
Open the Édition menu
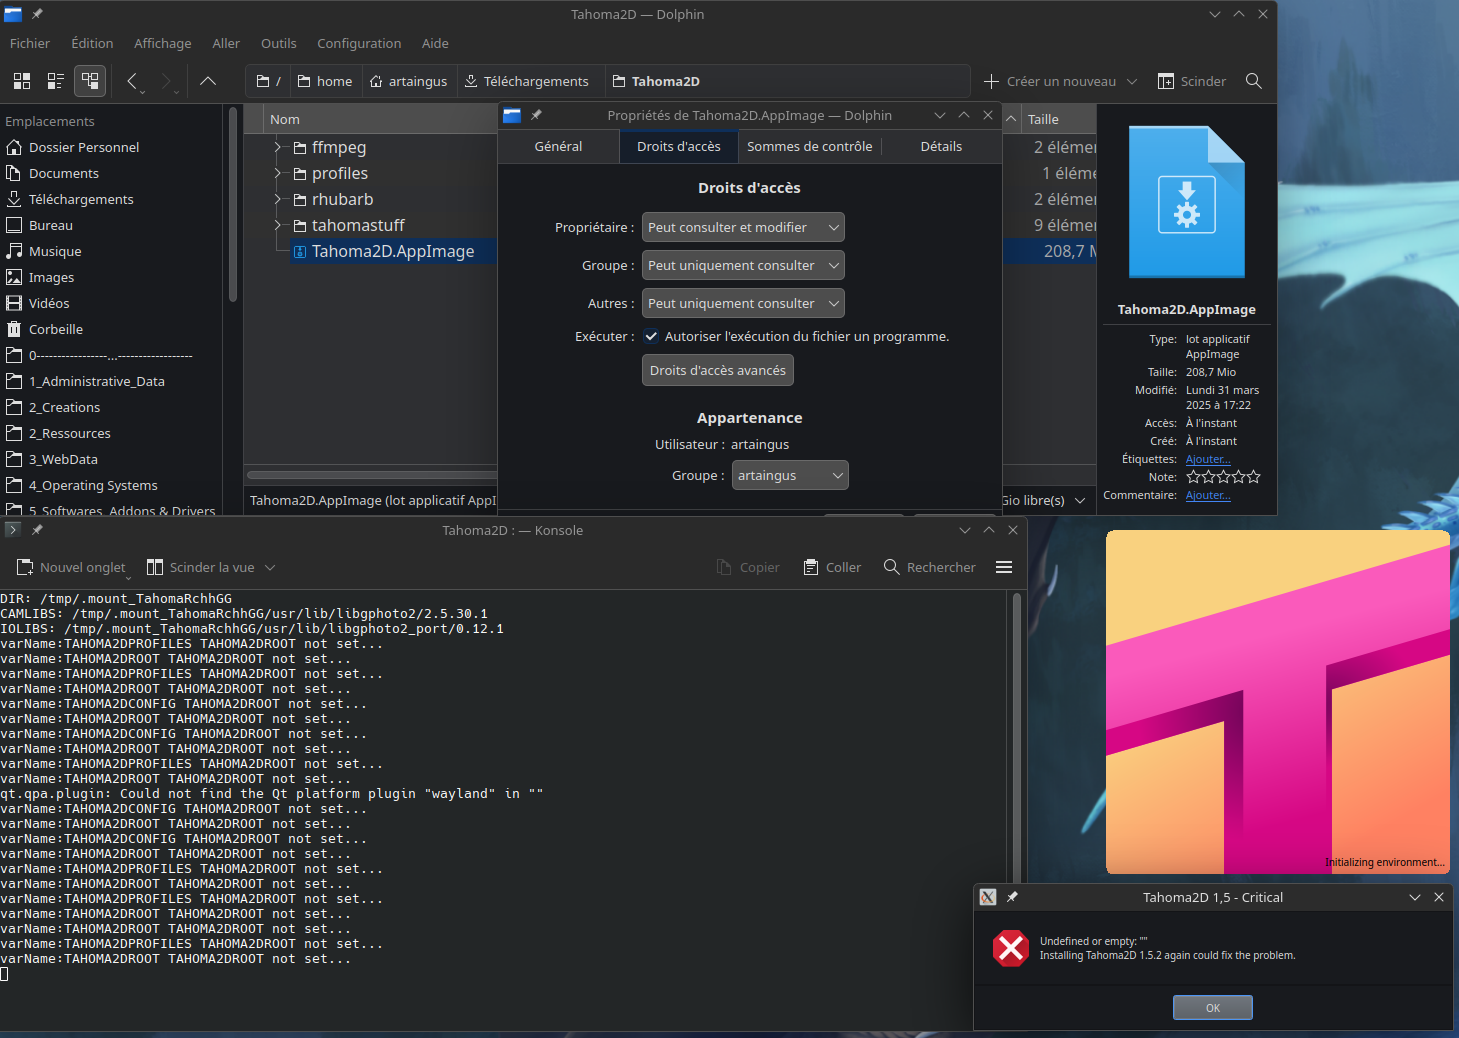92,43
